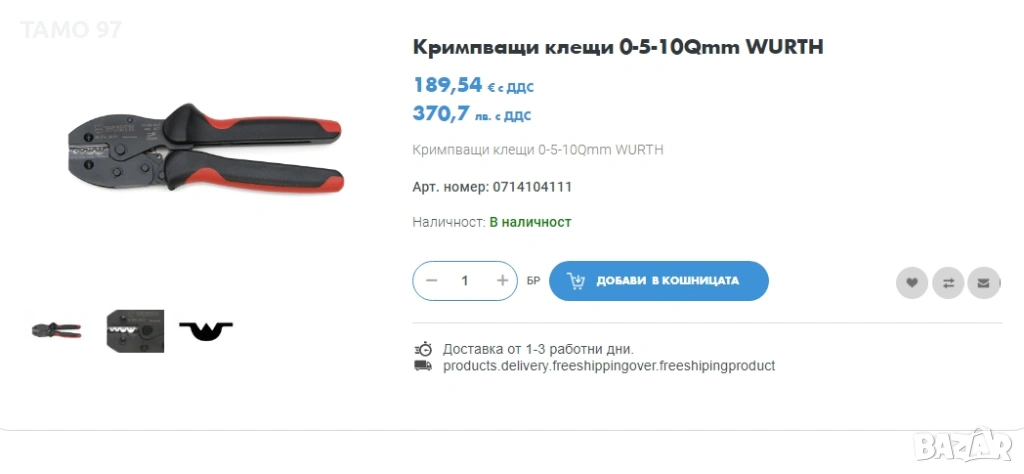Open the main product image of the pliers
The height and width of the screenshot is (474, 1024).
(x=206, y=146)
